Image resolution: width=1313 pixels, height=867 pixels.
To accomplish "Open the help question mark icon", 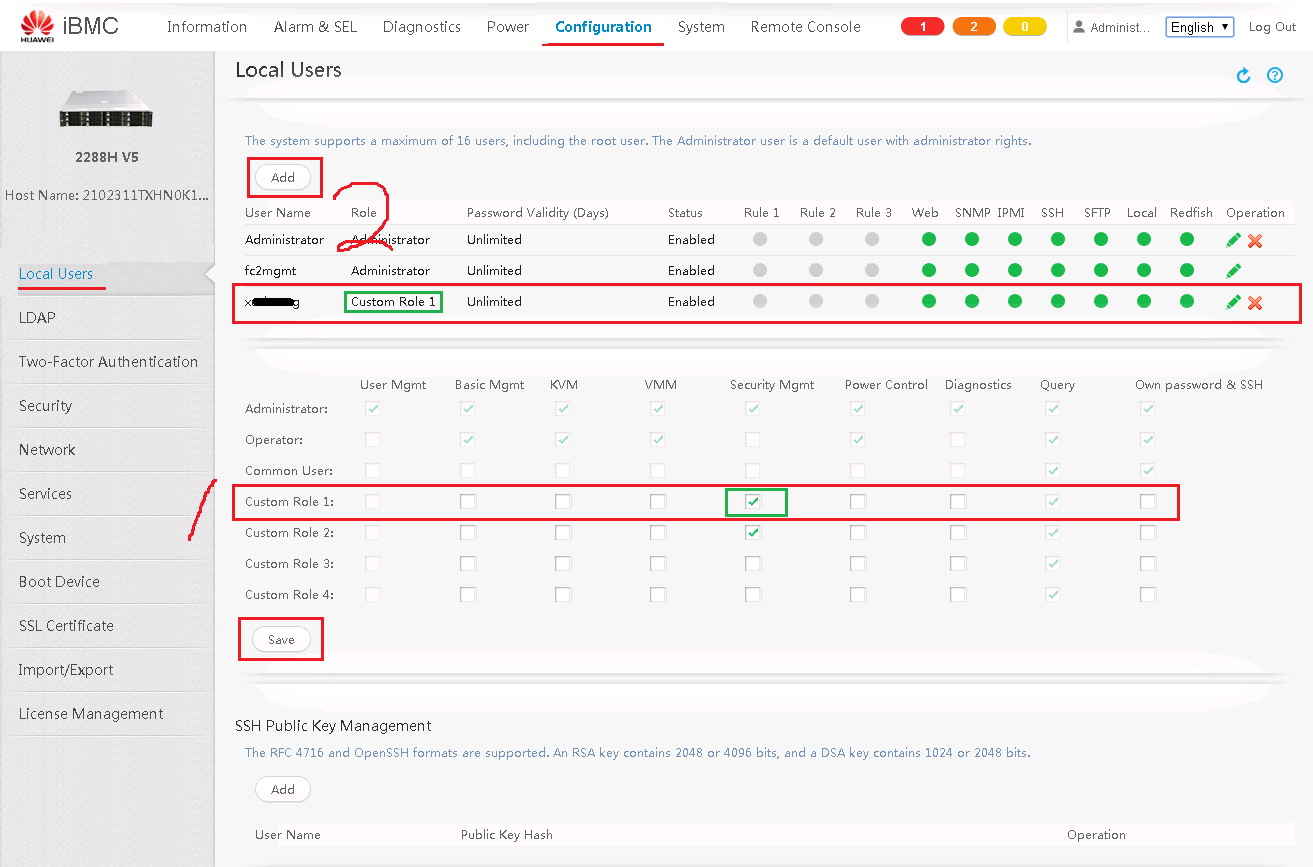I will [1275, 75].
